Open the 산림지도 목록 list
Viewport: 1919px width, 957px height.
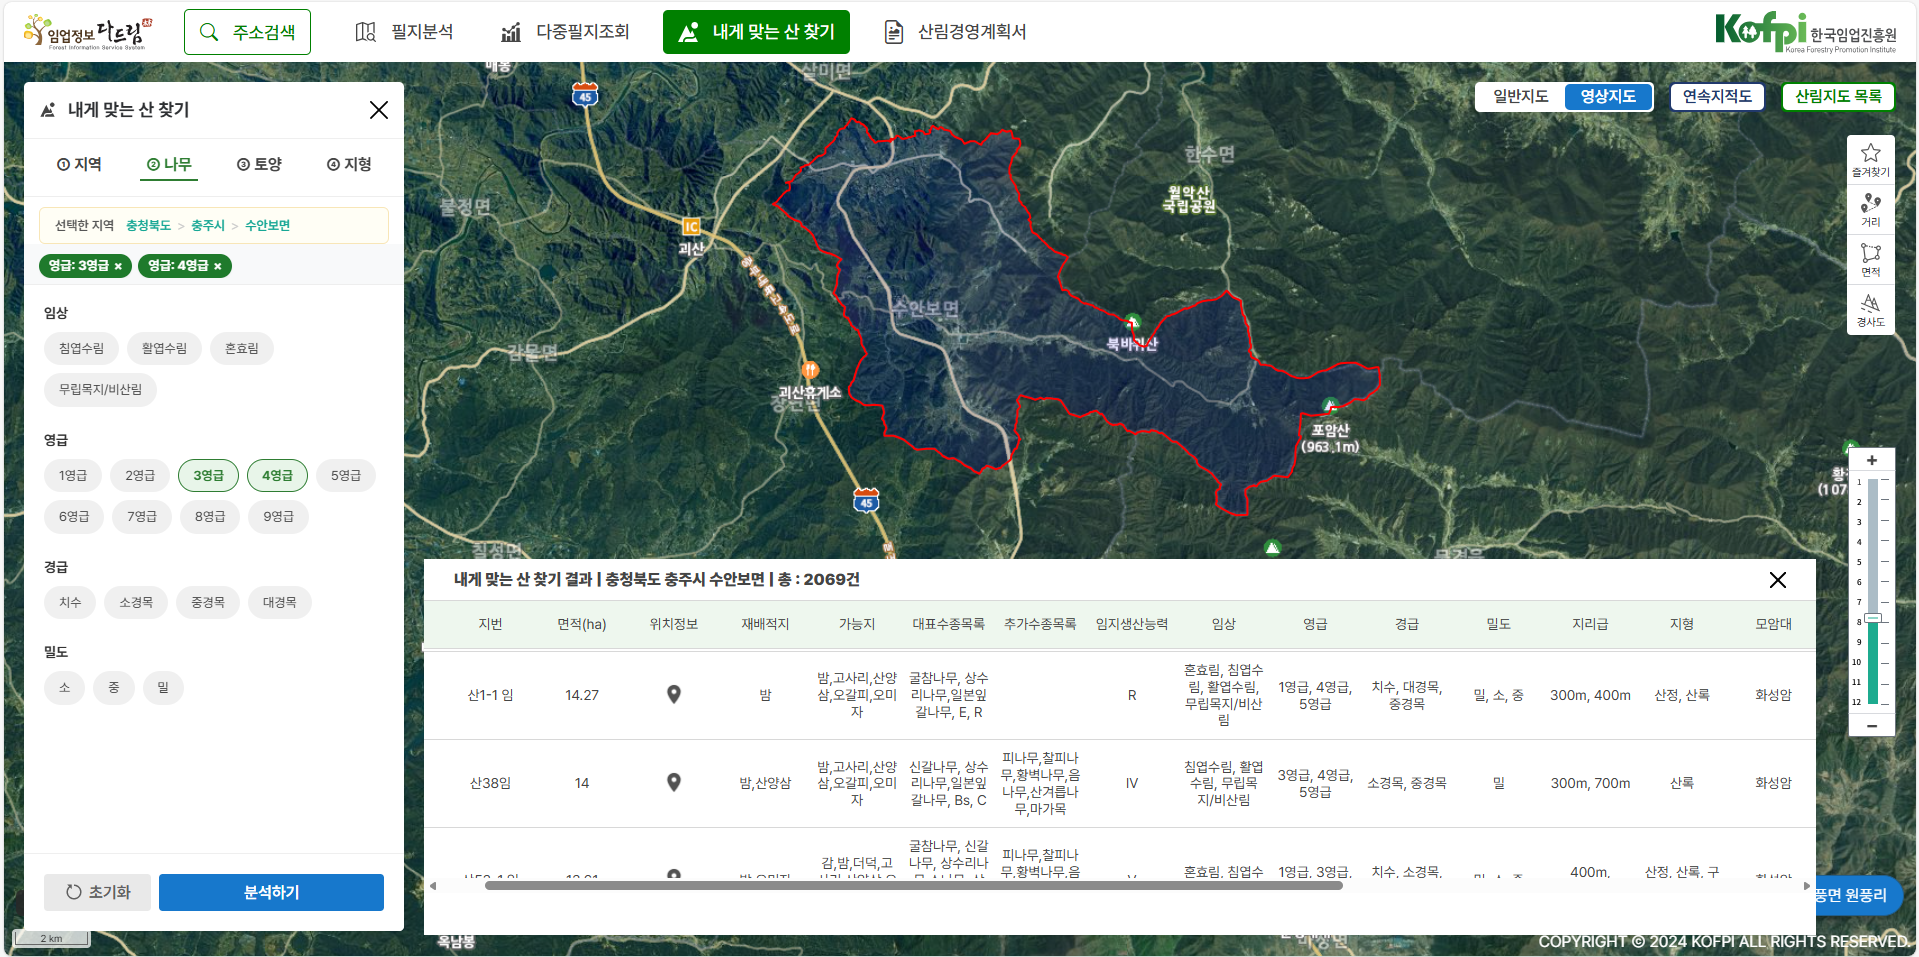point(1838,96)
